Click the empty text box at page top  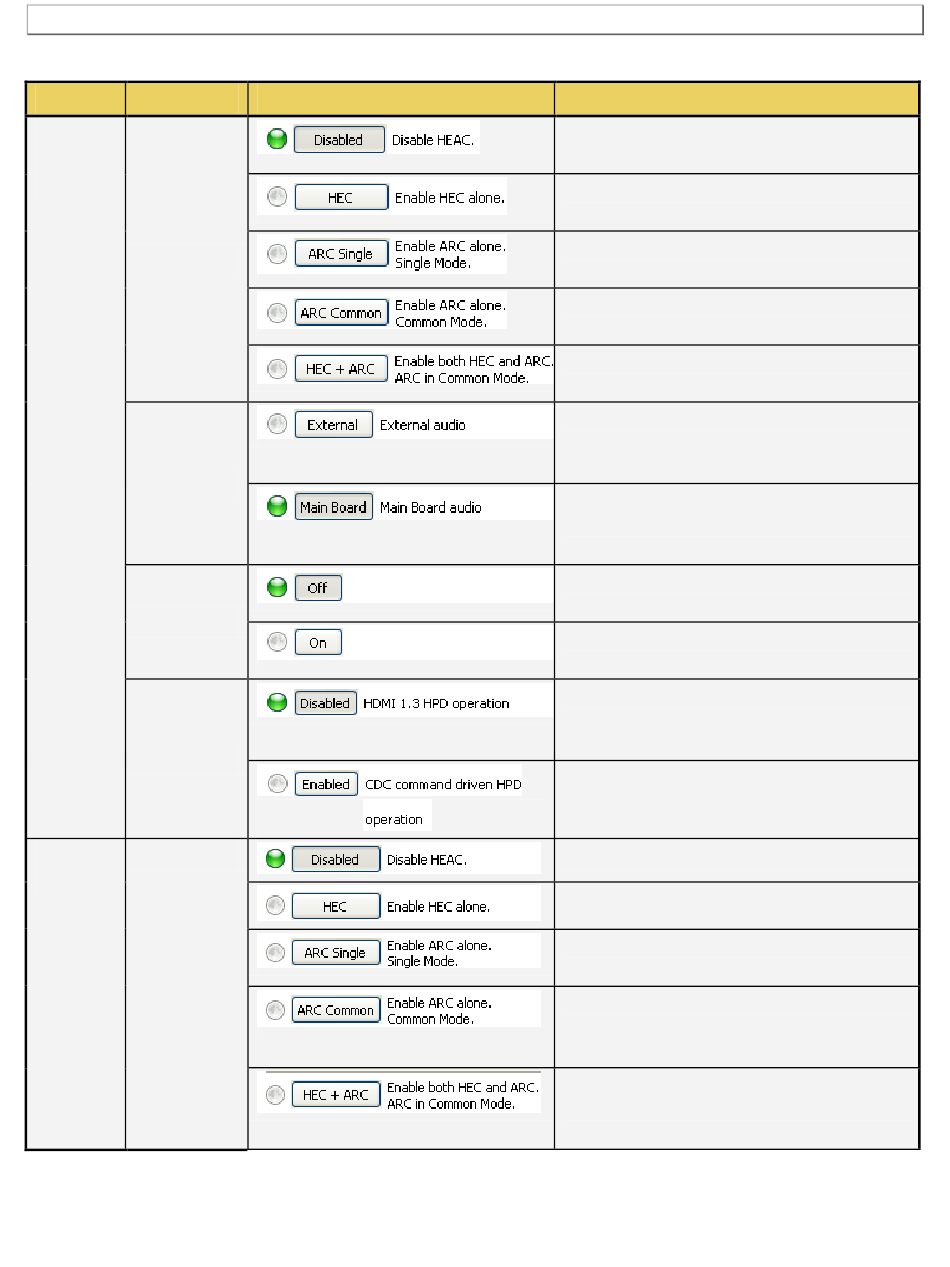click(474, 20)
